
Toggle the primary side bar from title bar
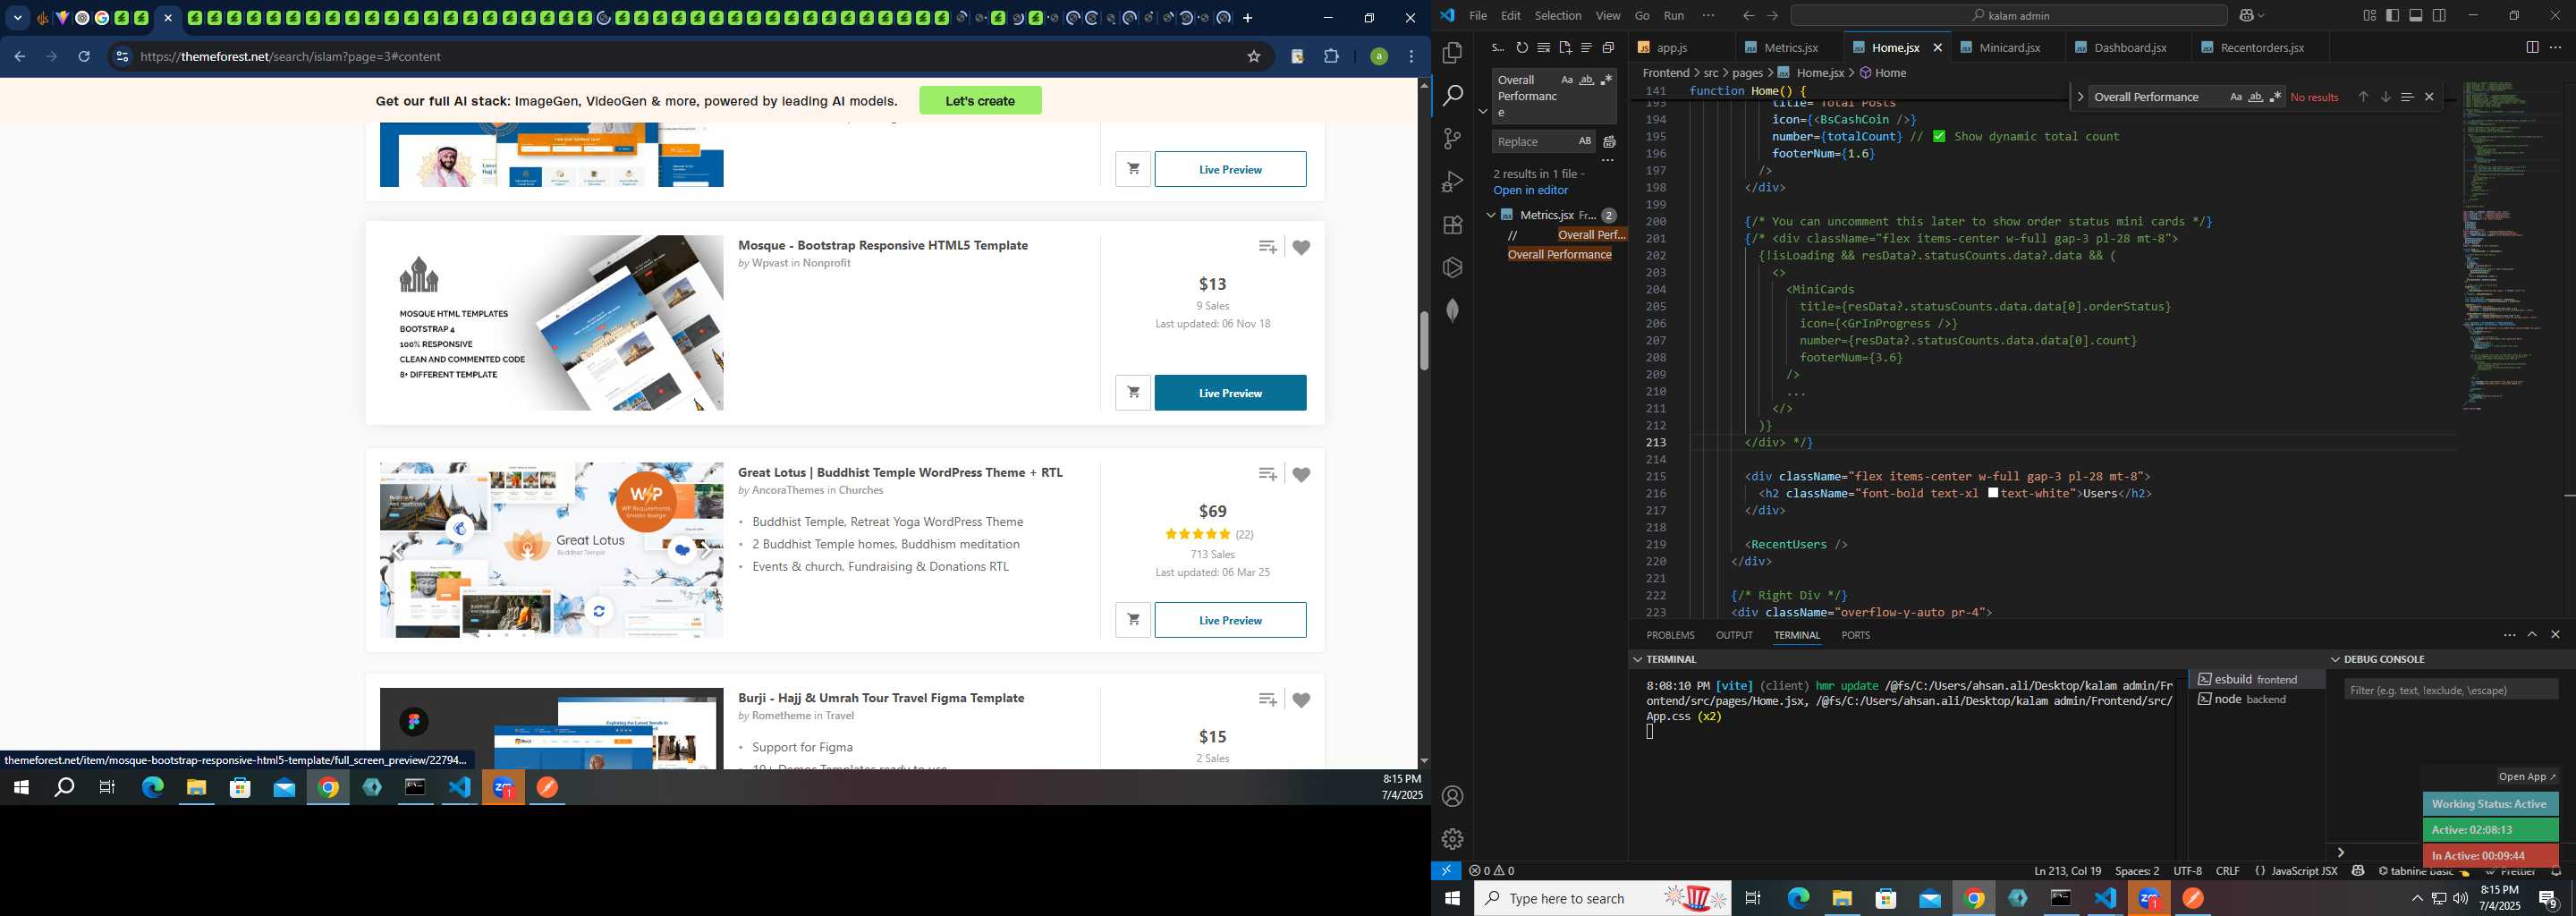[x=2392, y=15]
